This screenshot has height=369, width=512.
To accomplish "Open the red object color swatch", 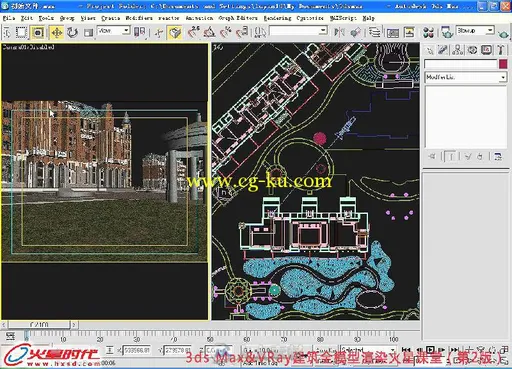I will (503, 64).
